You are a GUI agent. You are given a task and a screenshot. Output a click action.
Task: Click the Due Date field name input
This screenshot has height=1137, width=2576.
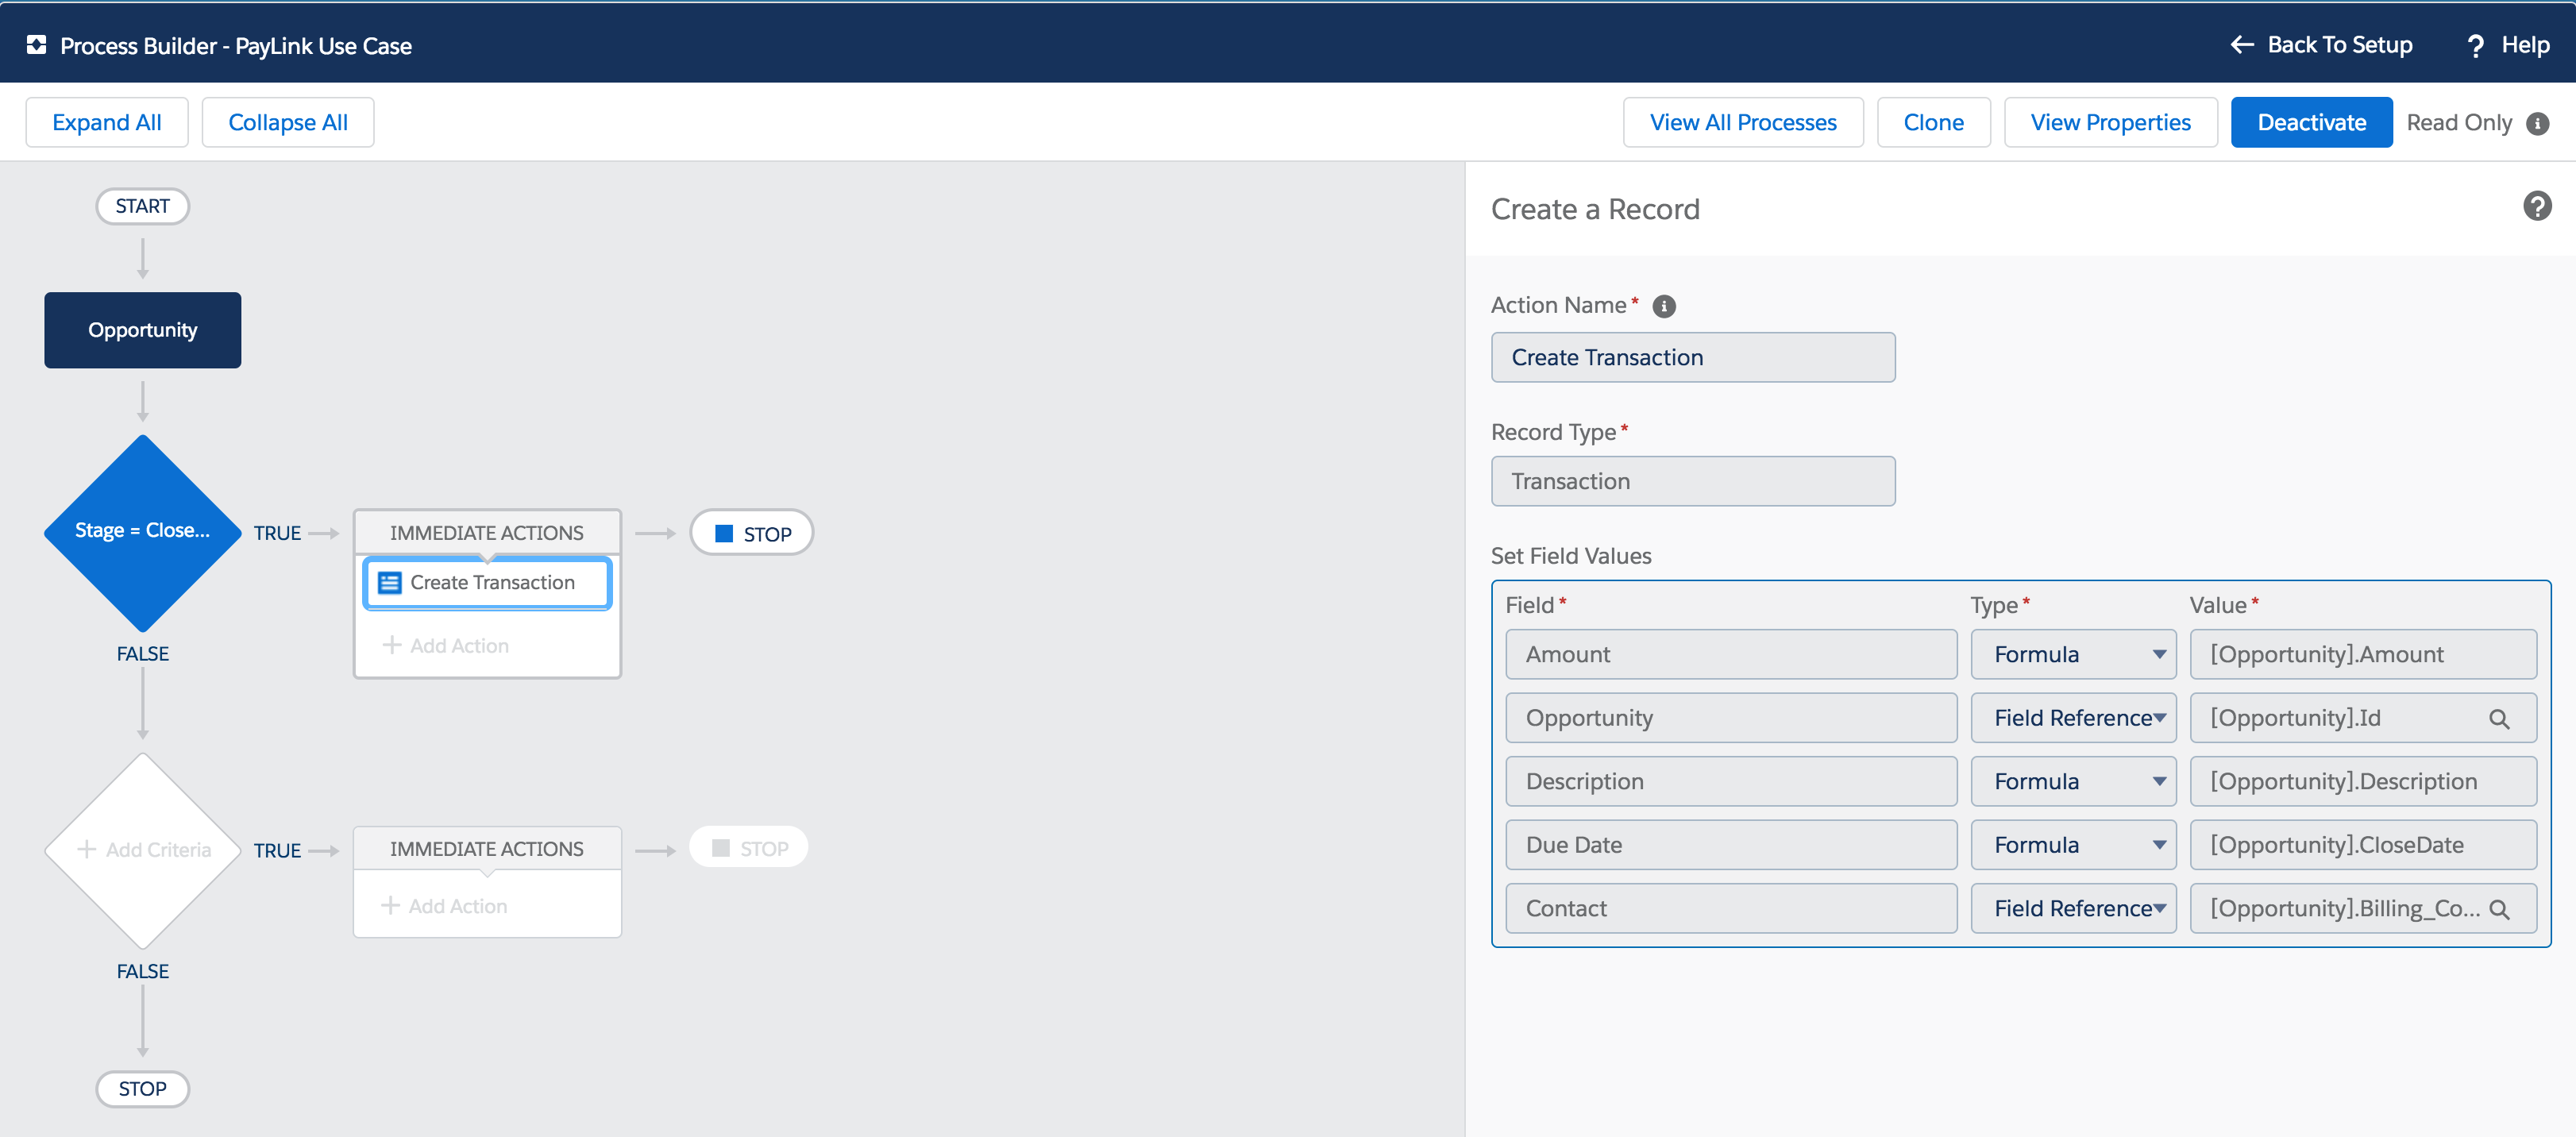[x=1731, y=845]
